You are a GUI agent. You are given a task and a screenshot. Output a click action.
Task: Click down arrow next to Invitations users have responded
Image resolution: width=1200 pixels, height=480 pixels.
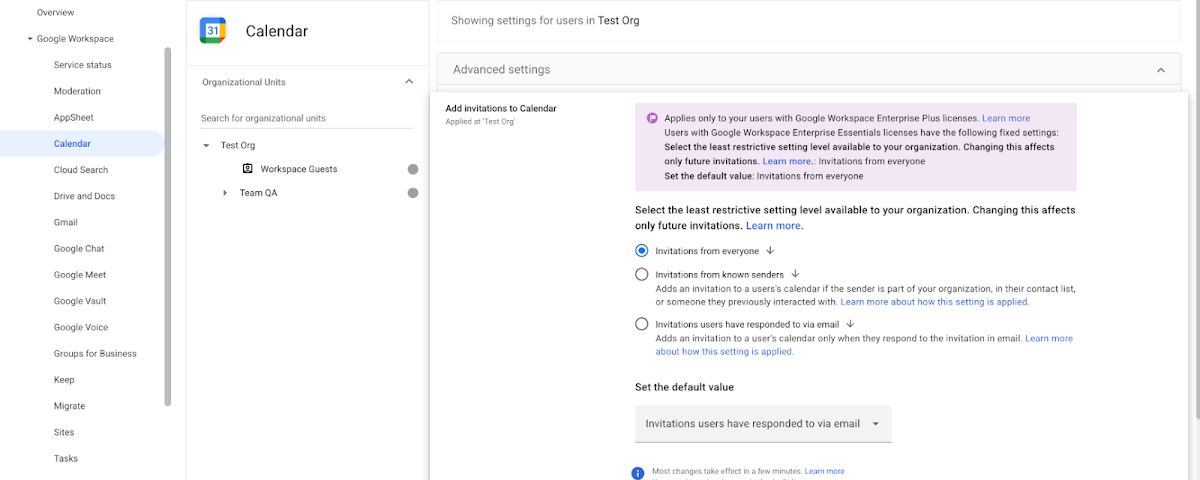point(850,324)
